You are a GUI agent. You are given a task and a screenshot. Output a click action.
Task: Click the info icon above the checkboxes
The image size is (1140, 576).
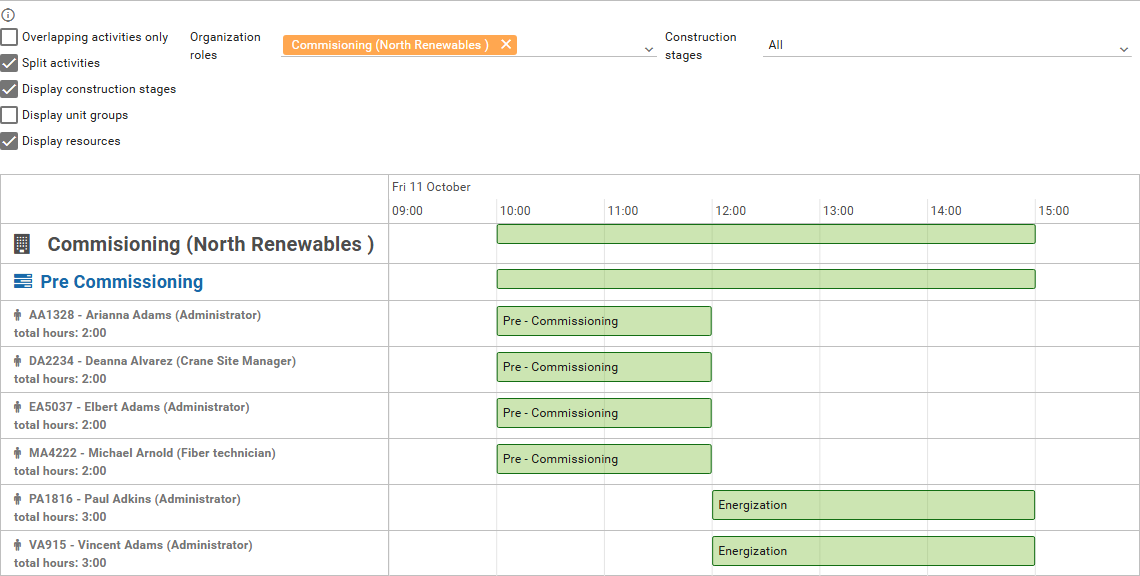[8, 15]
